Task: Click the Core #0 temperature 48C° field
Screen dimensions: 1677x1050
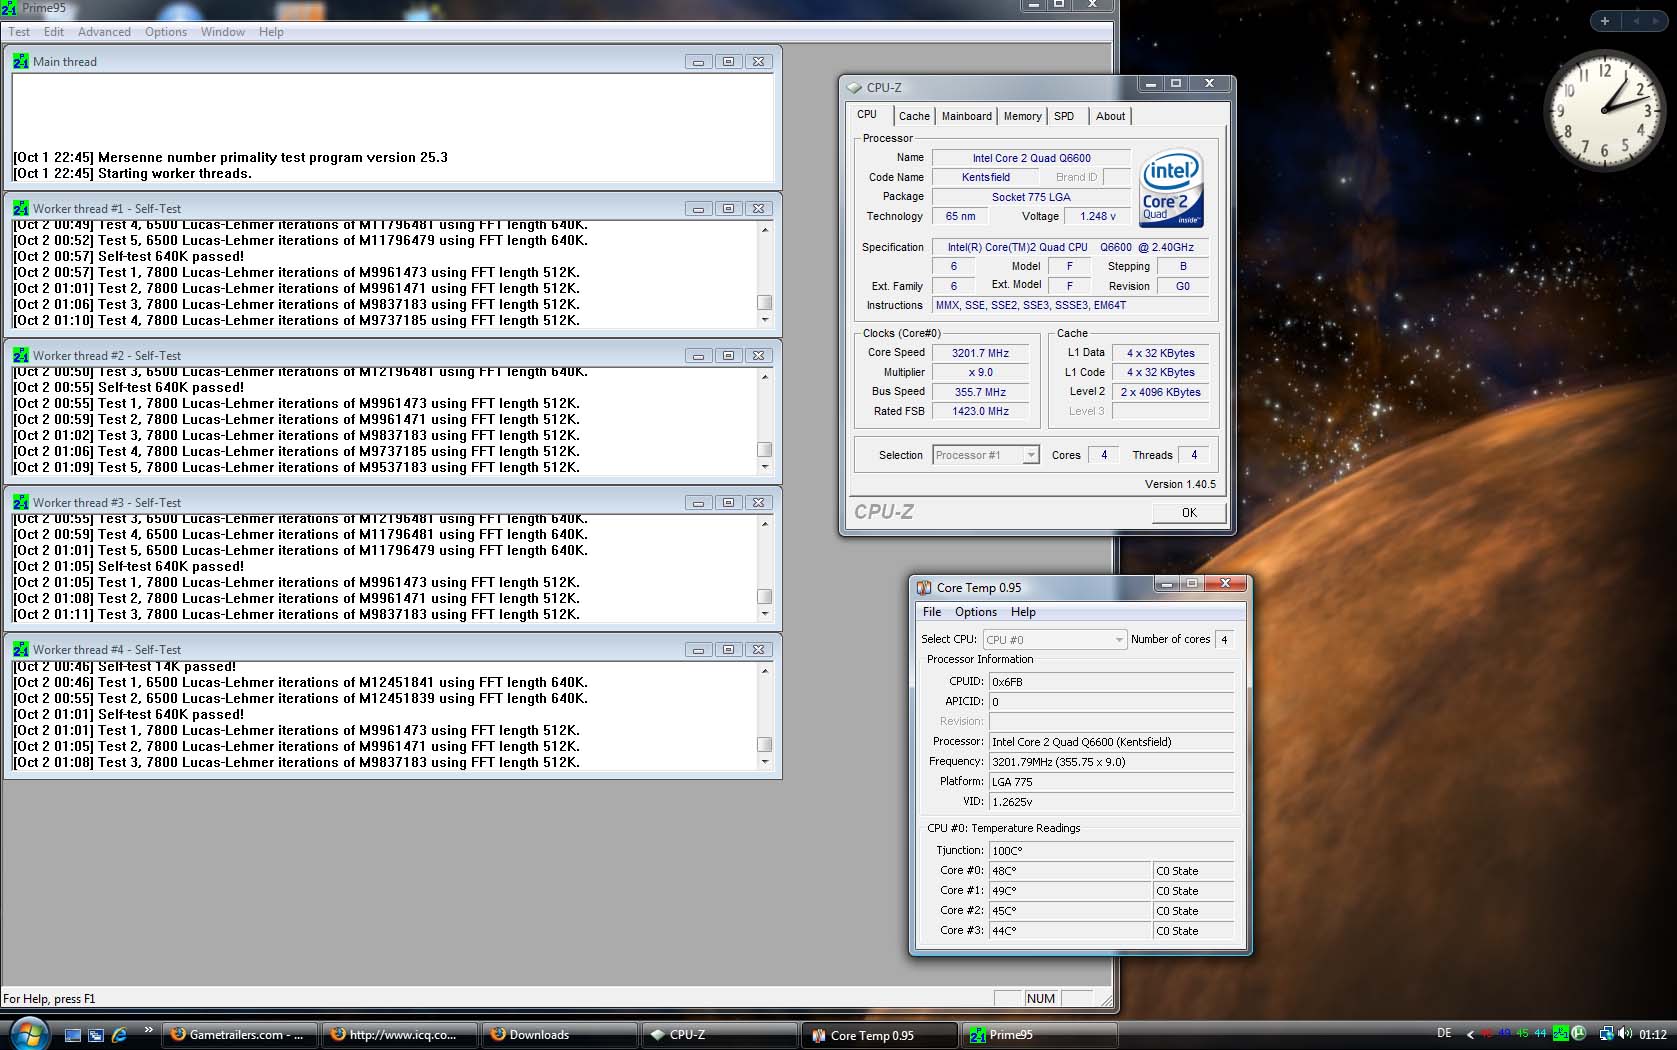Action: coord(1070,871)
